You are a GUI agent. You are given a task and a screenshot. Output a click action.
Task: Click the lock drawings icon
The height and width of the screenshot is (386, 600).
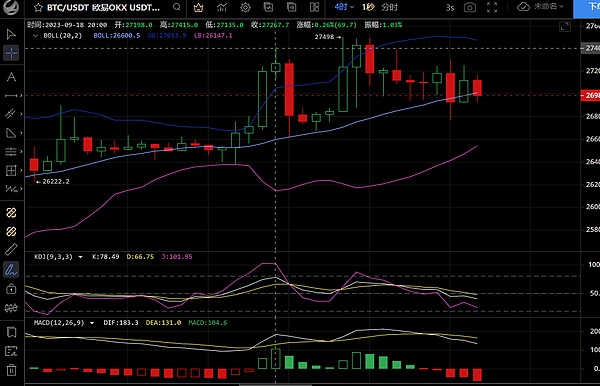pyautogui.click(x=11, y=289)
